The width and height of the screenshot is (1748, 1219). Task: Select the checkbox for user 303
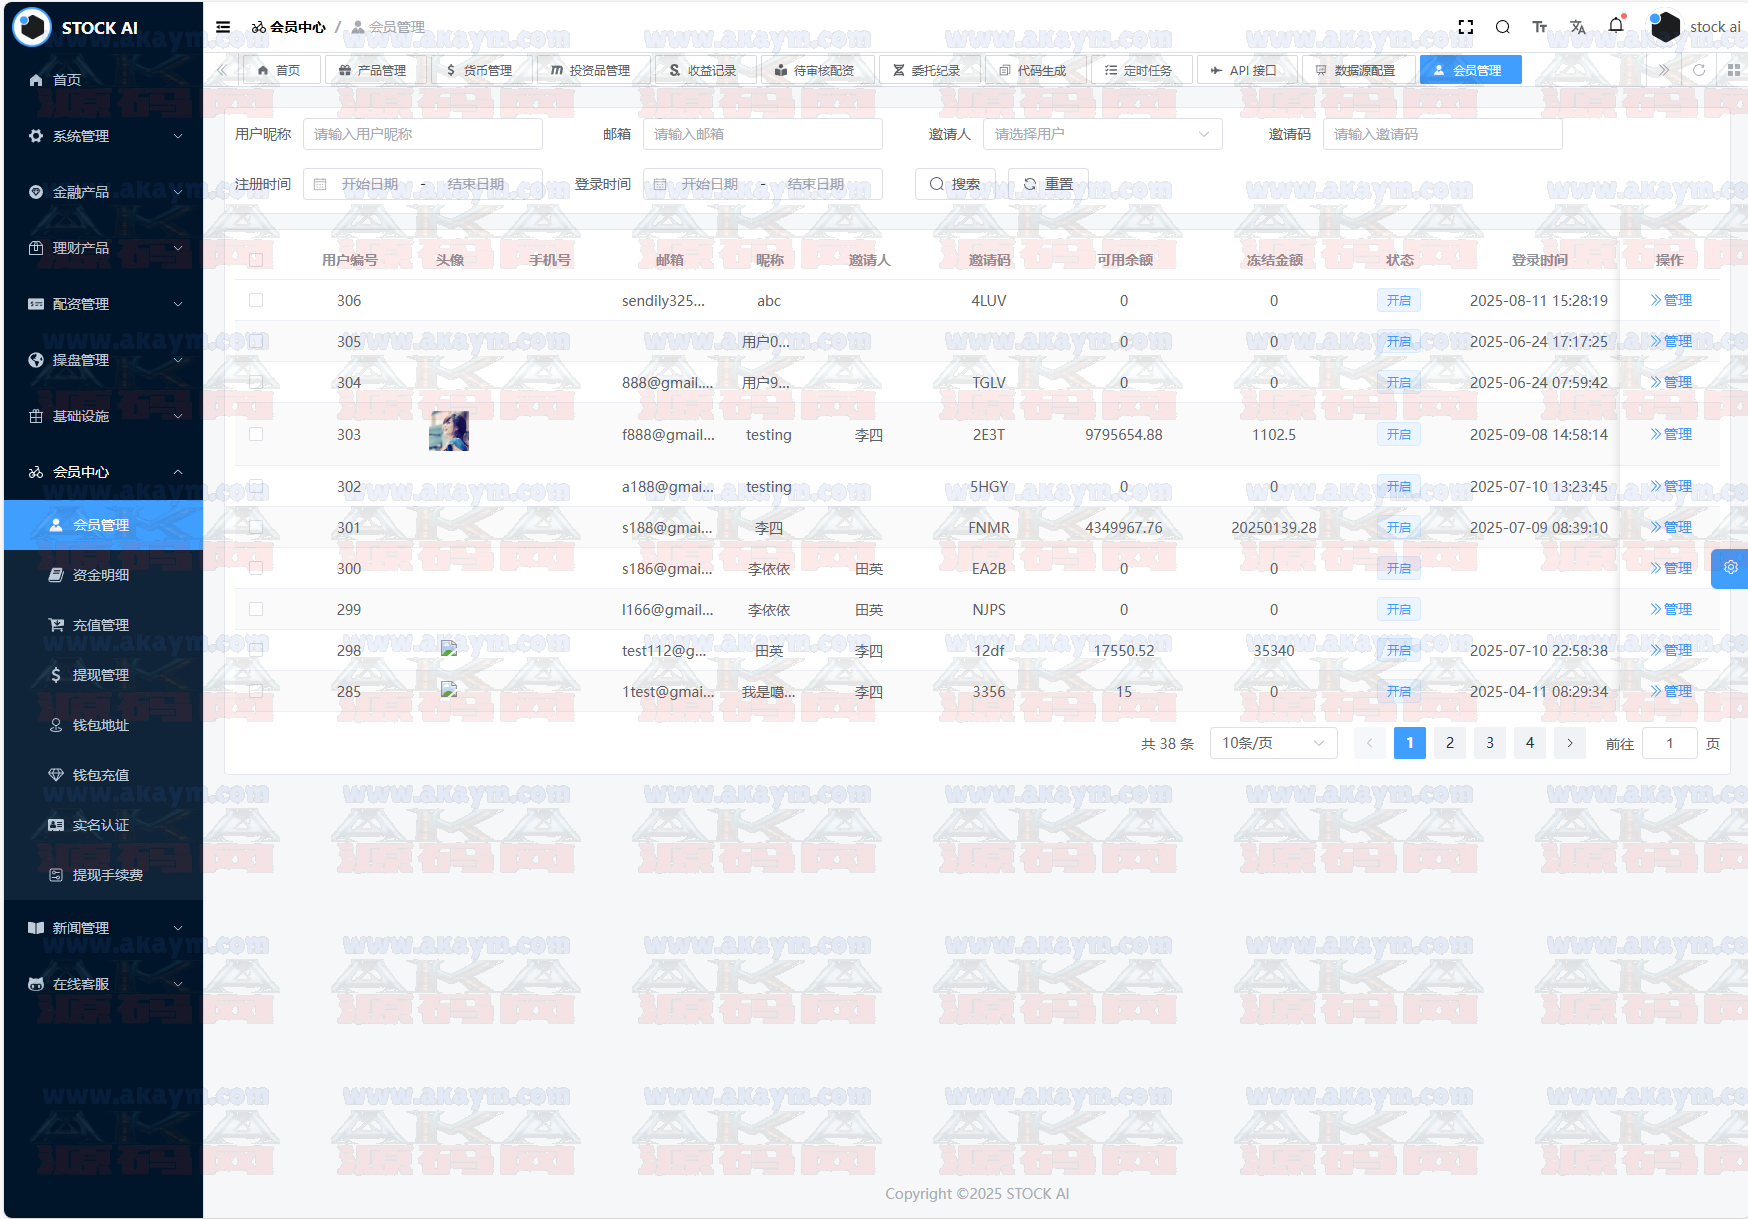(256, 434)
